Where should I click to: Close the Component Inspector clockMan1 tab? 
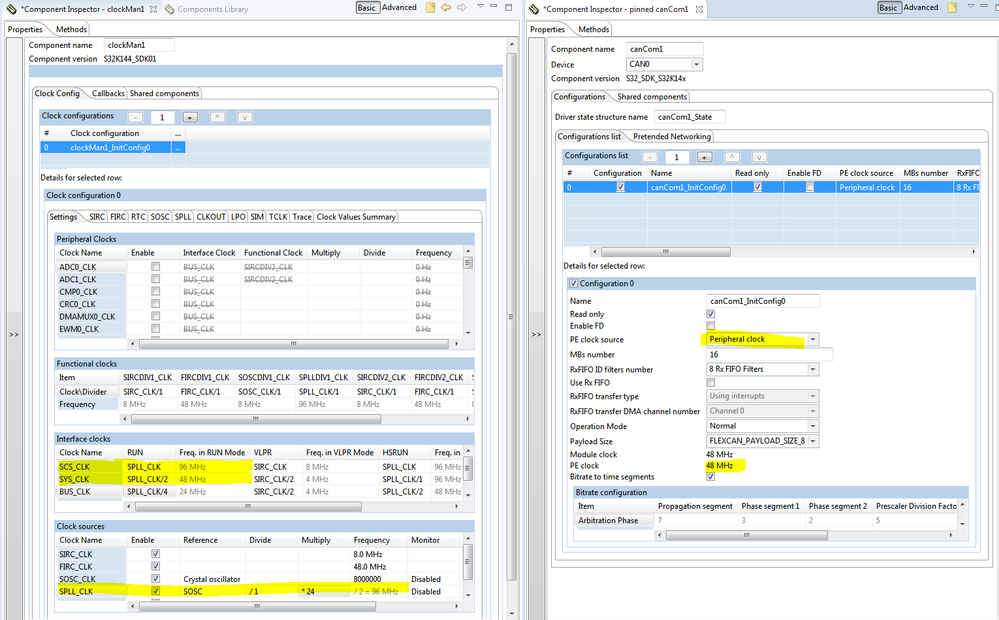coord(154,10)
